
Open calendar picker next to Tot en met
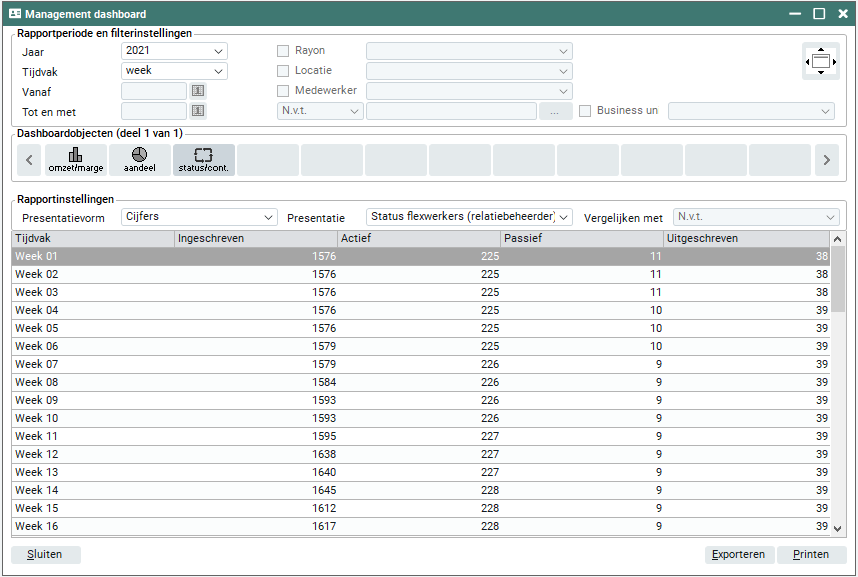pos(198,111)
